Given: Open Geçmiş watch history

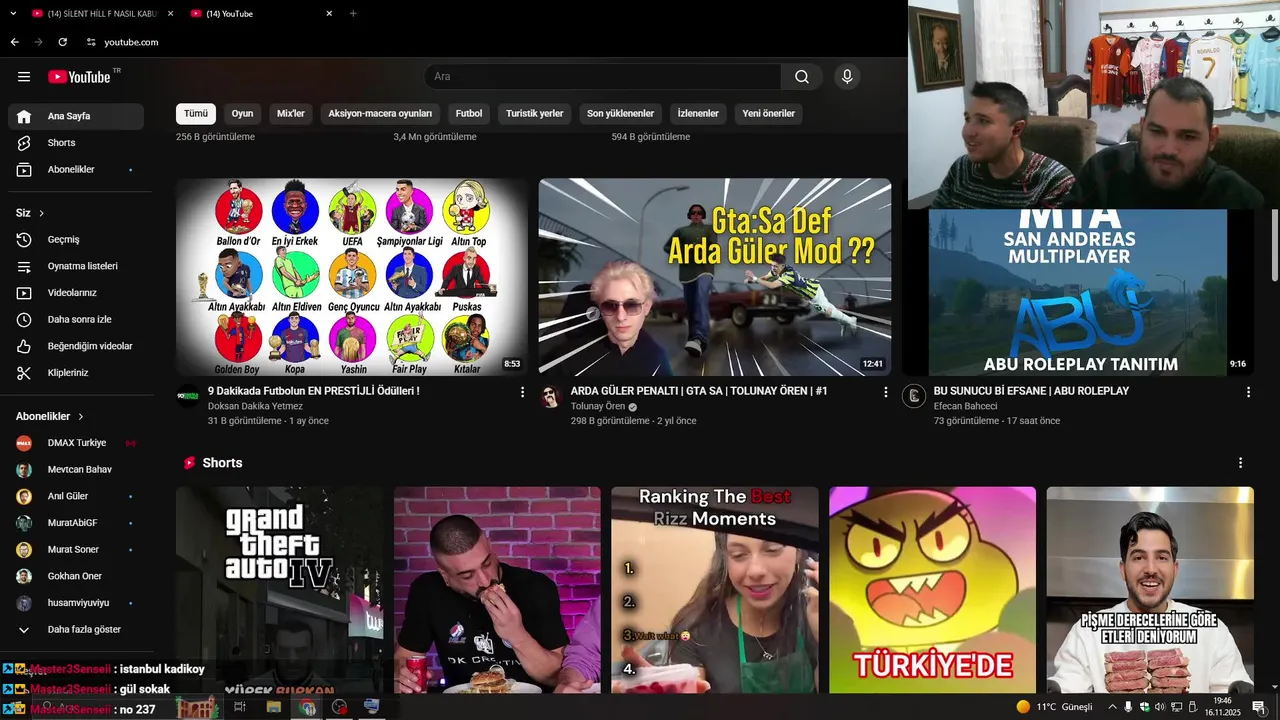Looking at the screenshot, I should pyautogui.click(x=76, y=240).
